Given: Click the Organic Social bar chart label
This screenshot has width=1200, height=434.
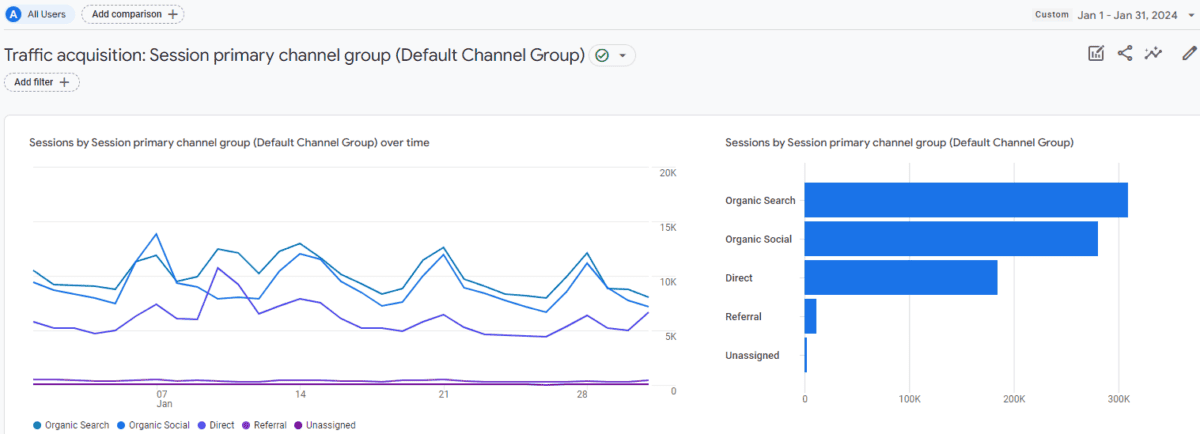Looking at the screenshot, I should (x=758, y=239).
